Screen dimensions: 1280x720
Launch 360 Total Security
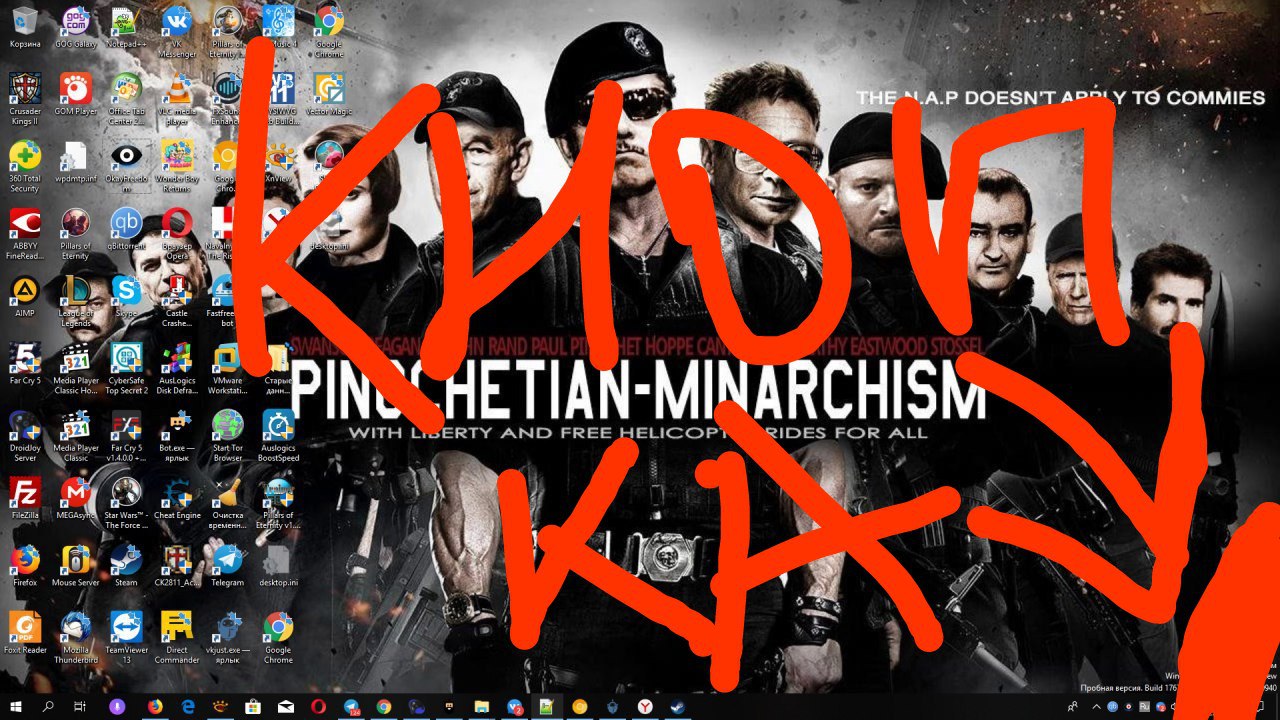24,166
